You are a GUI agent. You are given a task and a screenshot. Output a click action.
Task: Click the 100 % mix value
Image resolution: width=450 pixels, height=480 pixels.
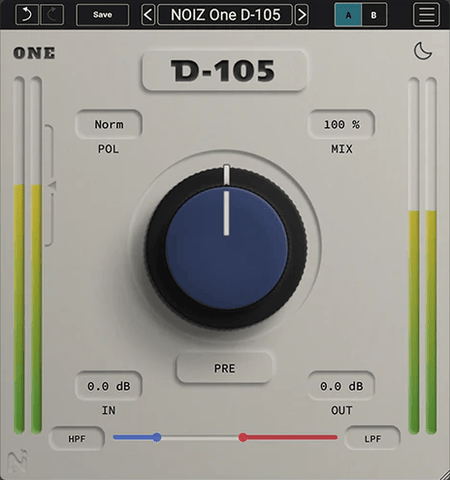pos(341,124)
